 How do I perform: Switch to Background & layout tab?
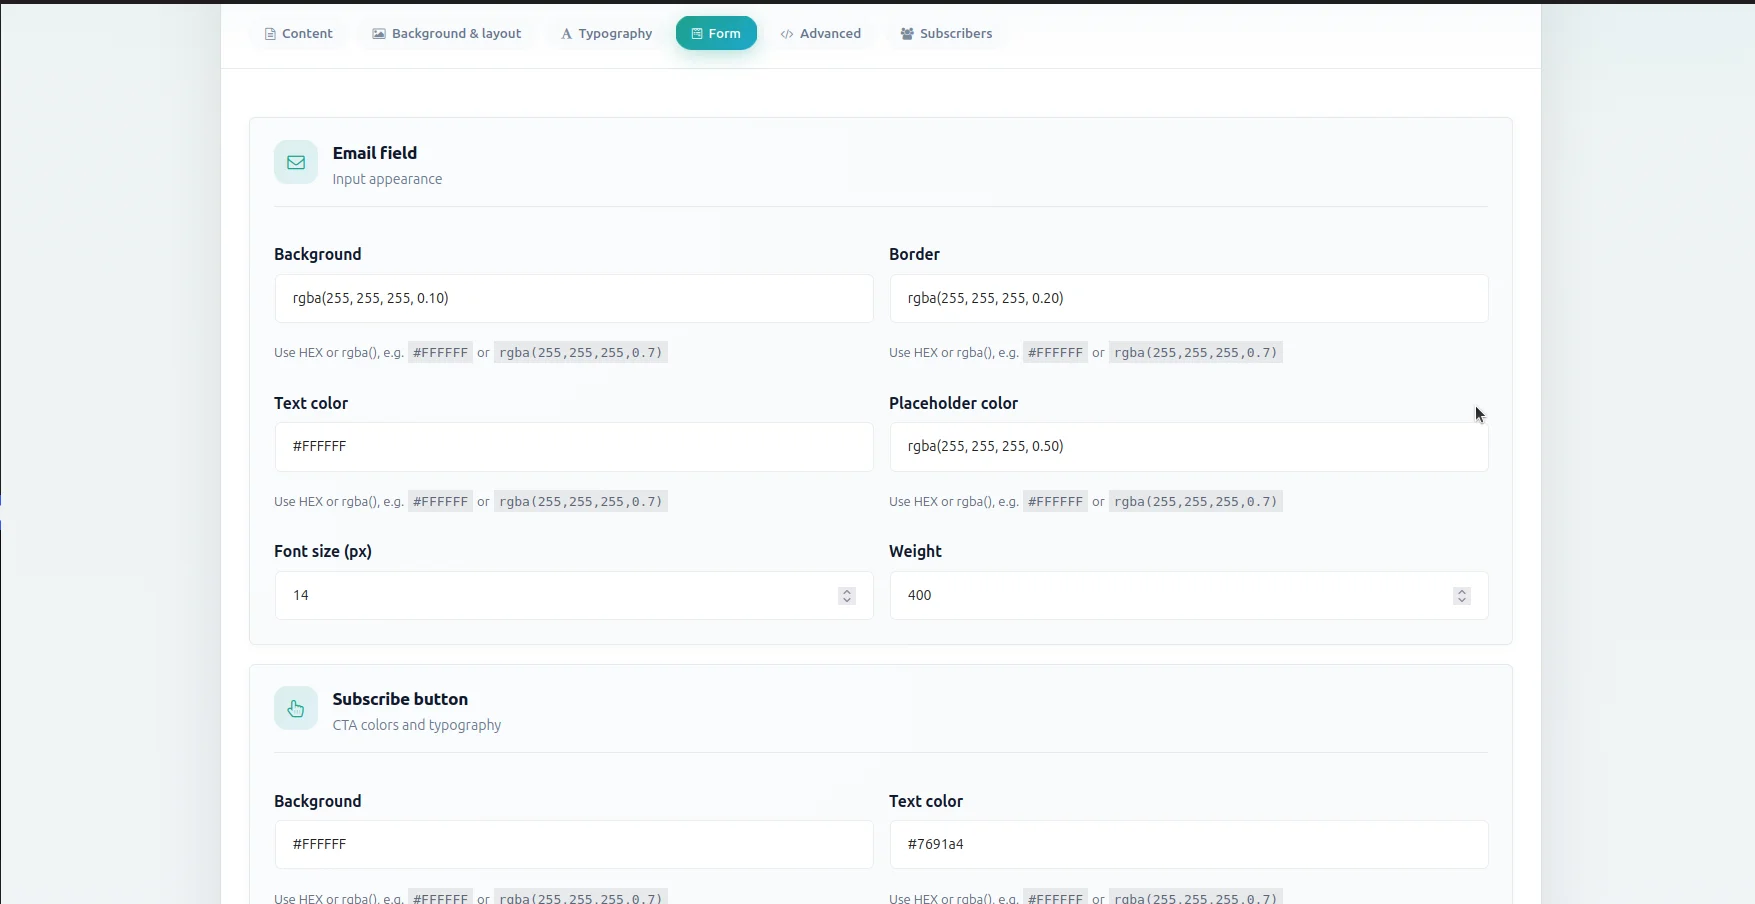(x=447, y=33)
